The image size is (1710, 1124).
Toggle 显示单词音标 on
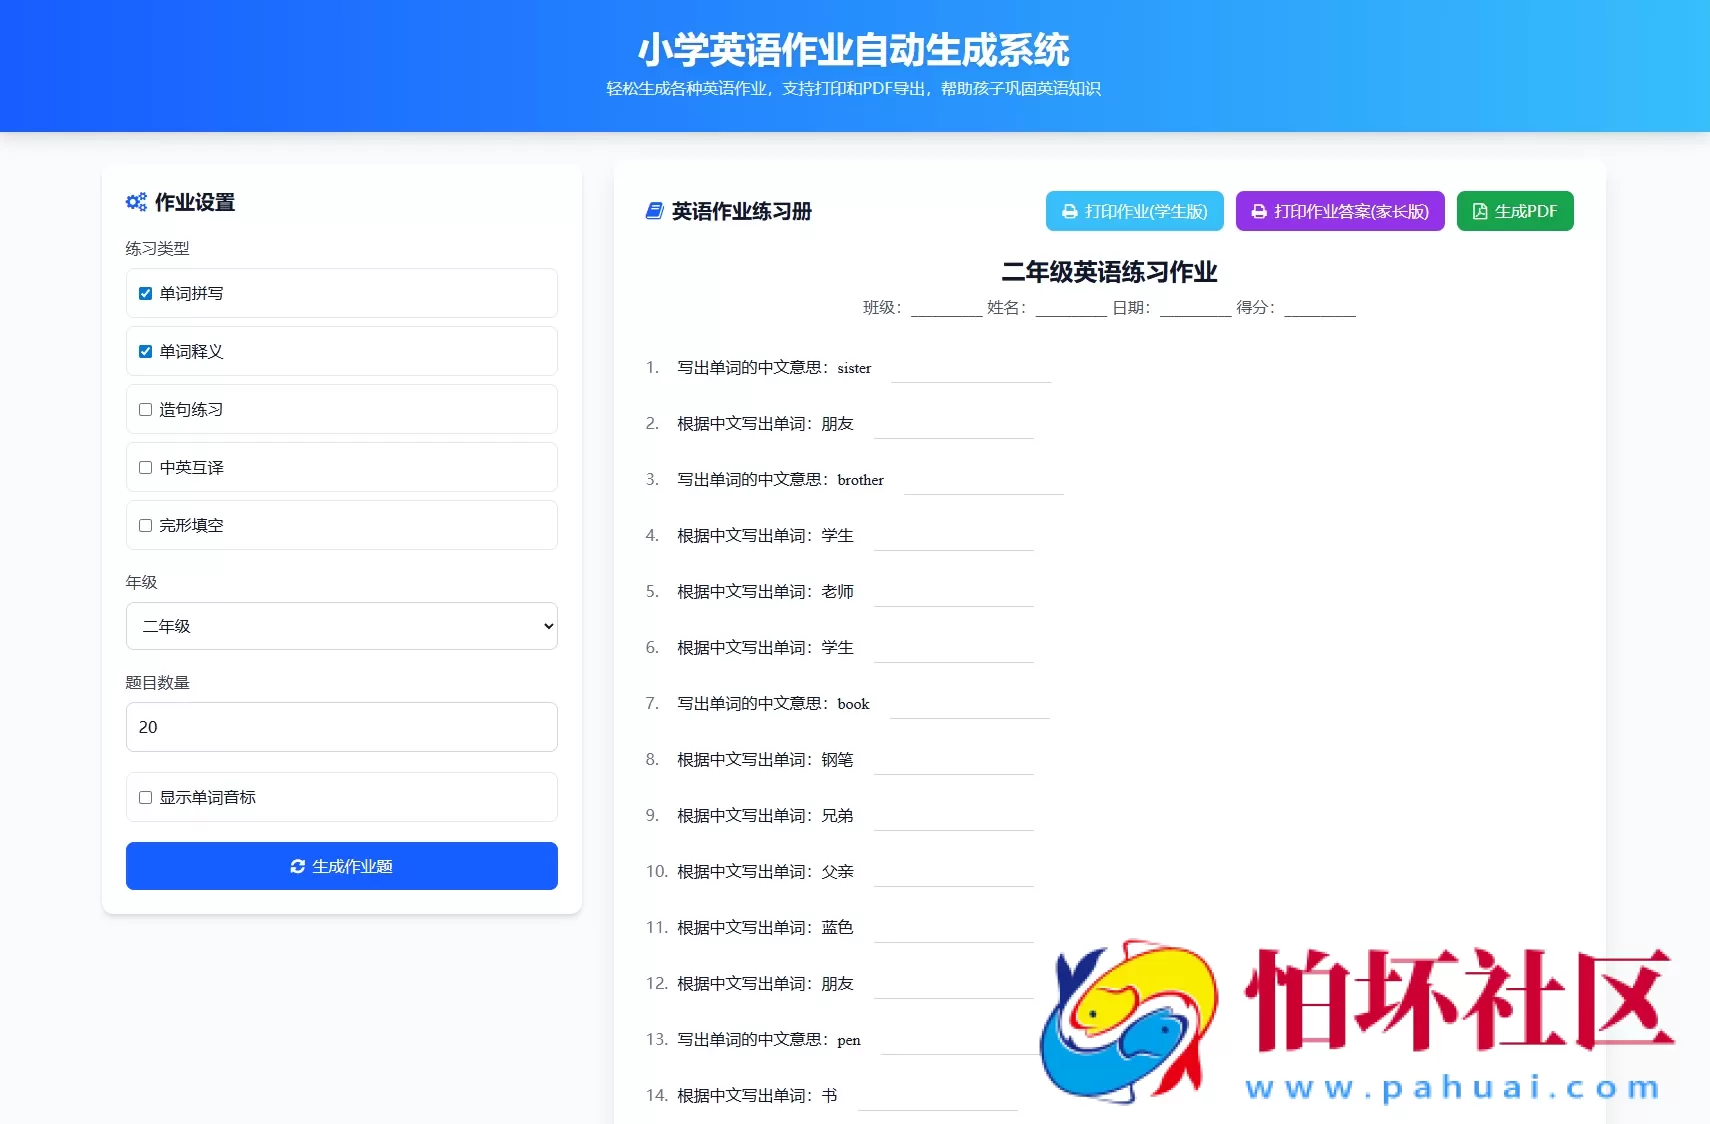144,797
